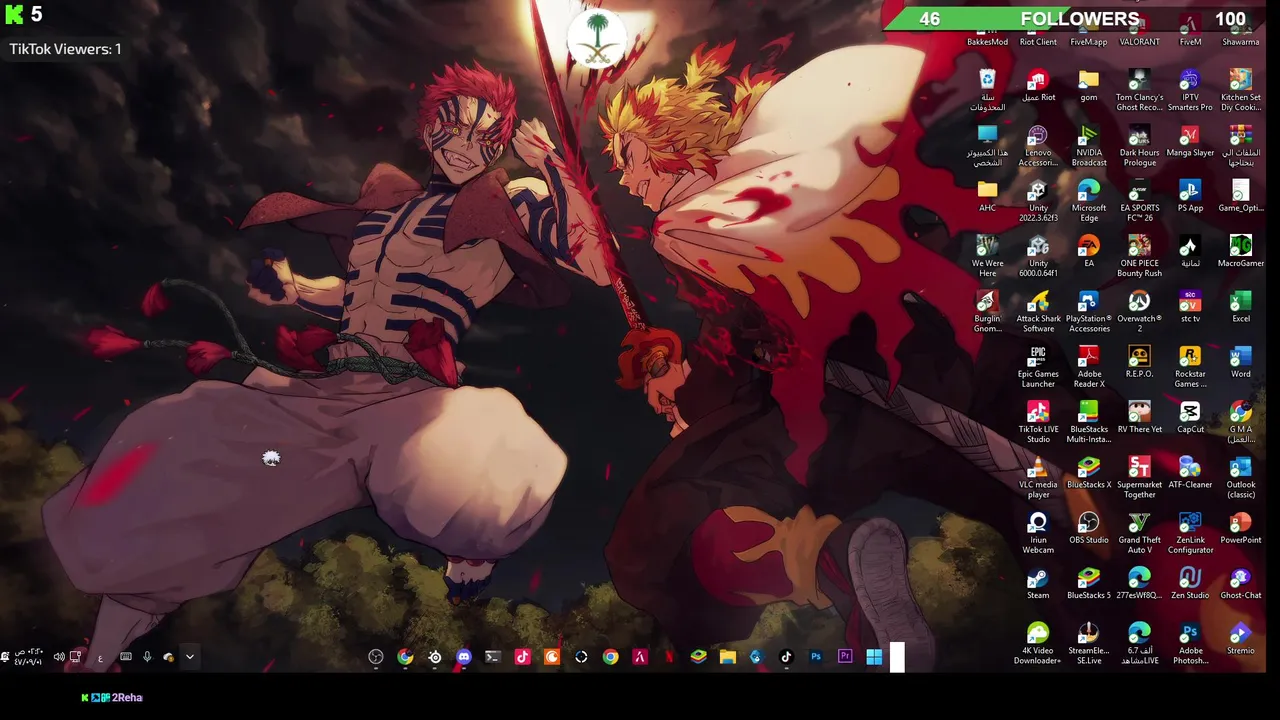Launch Supermarket Together shortcut
The image size is (1280, 720).
tap(1139, 477)
